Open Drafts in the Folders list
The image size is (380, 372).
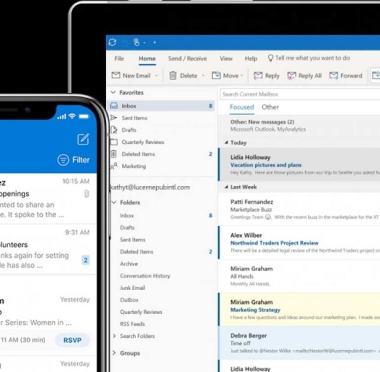click(127, 228)
